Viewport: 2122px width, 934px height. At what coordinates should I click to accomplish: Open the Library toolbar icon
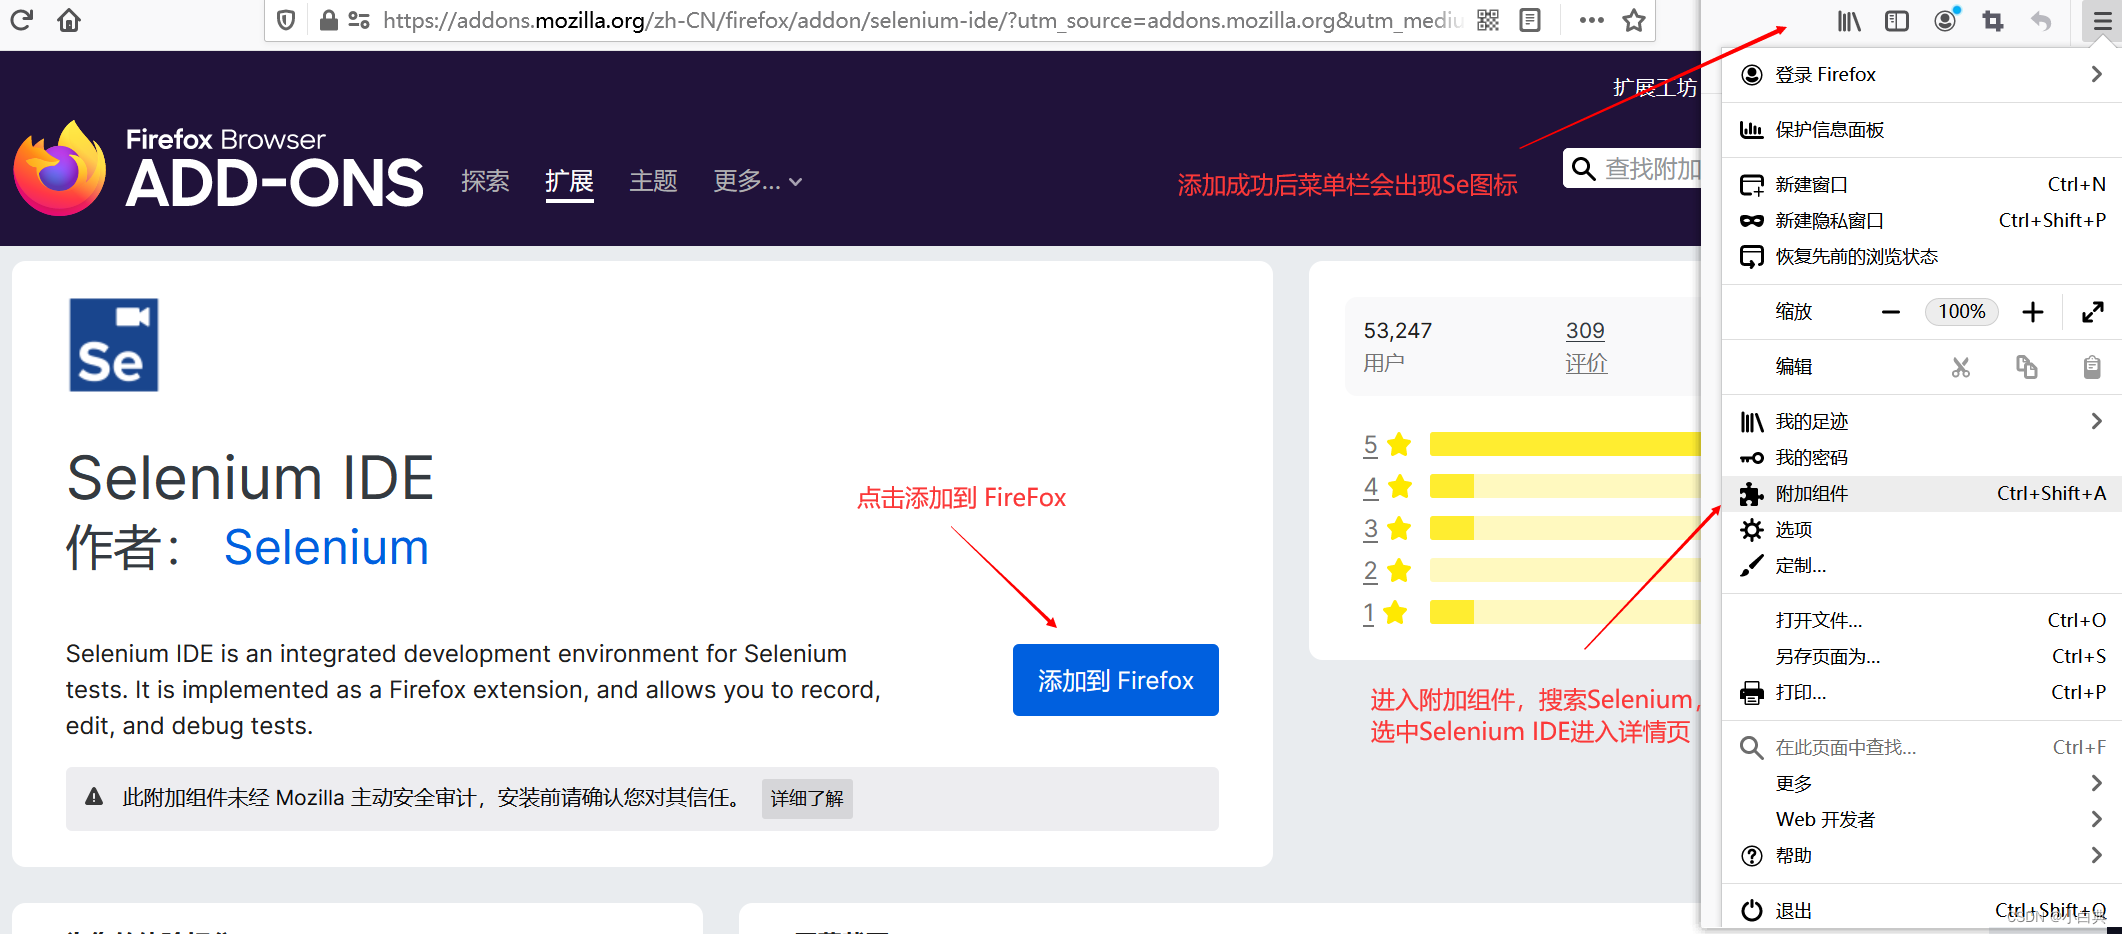pyautogui.click(x=1849, y=21)
